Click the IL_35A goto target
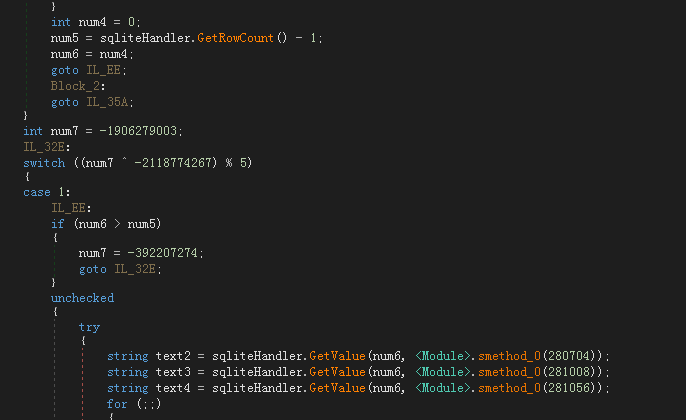The image size is (686, 420). (x=107, y=102)
